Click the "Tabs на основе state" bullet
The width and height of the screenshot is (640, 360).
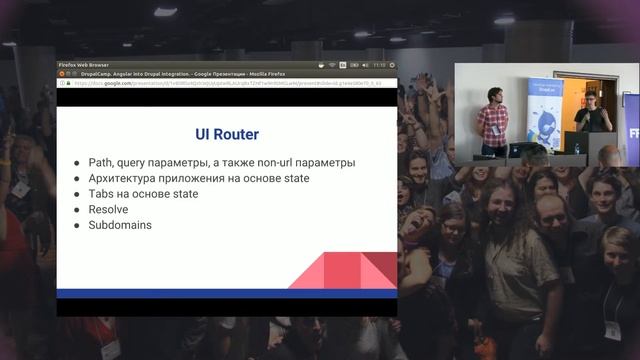point(143,194)
